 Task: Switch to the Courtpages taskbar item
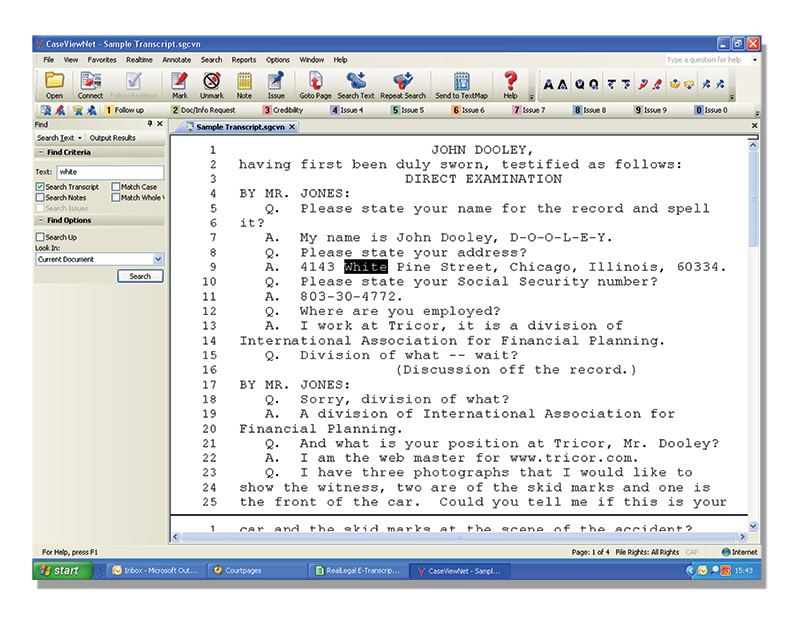pyautogui.click(x=256, y=571)
